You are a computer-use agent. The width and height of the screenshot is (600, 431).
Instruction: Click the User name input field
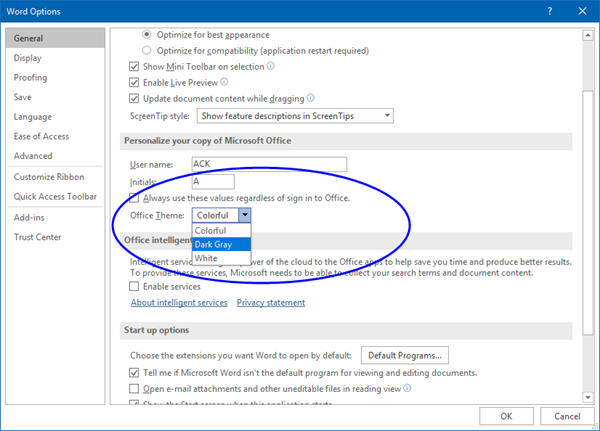point(269,164)
